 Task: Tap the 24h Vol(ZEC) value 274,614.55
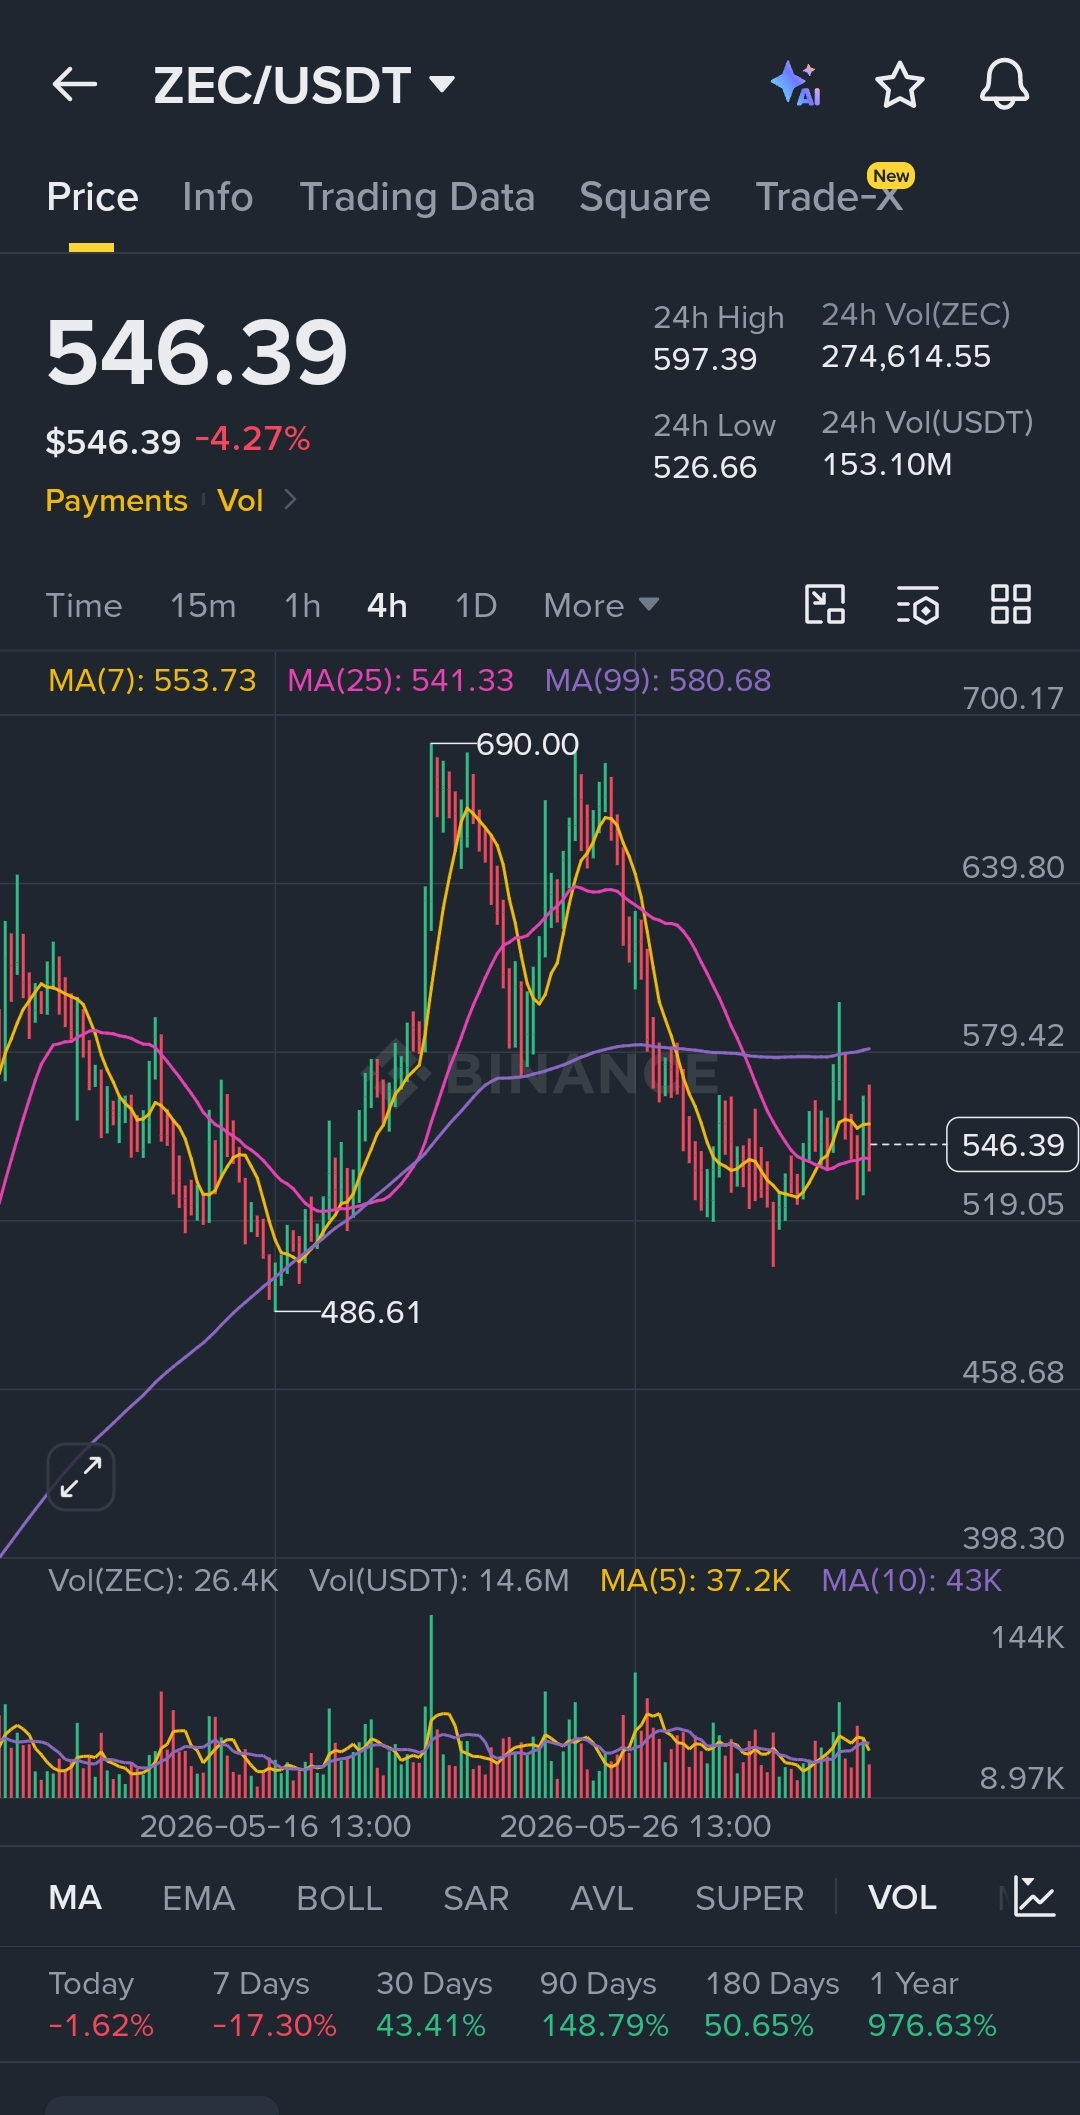click(x=906, y=356)
